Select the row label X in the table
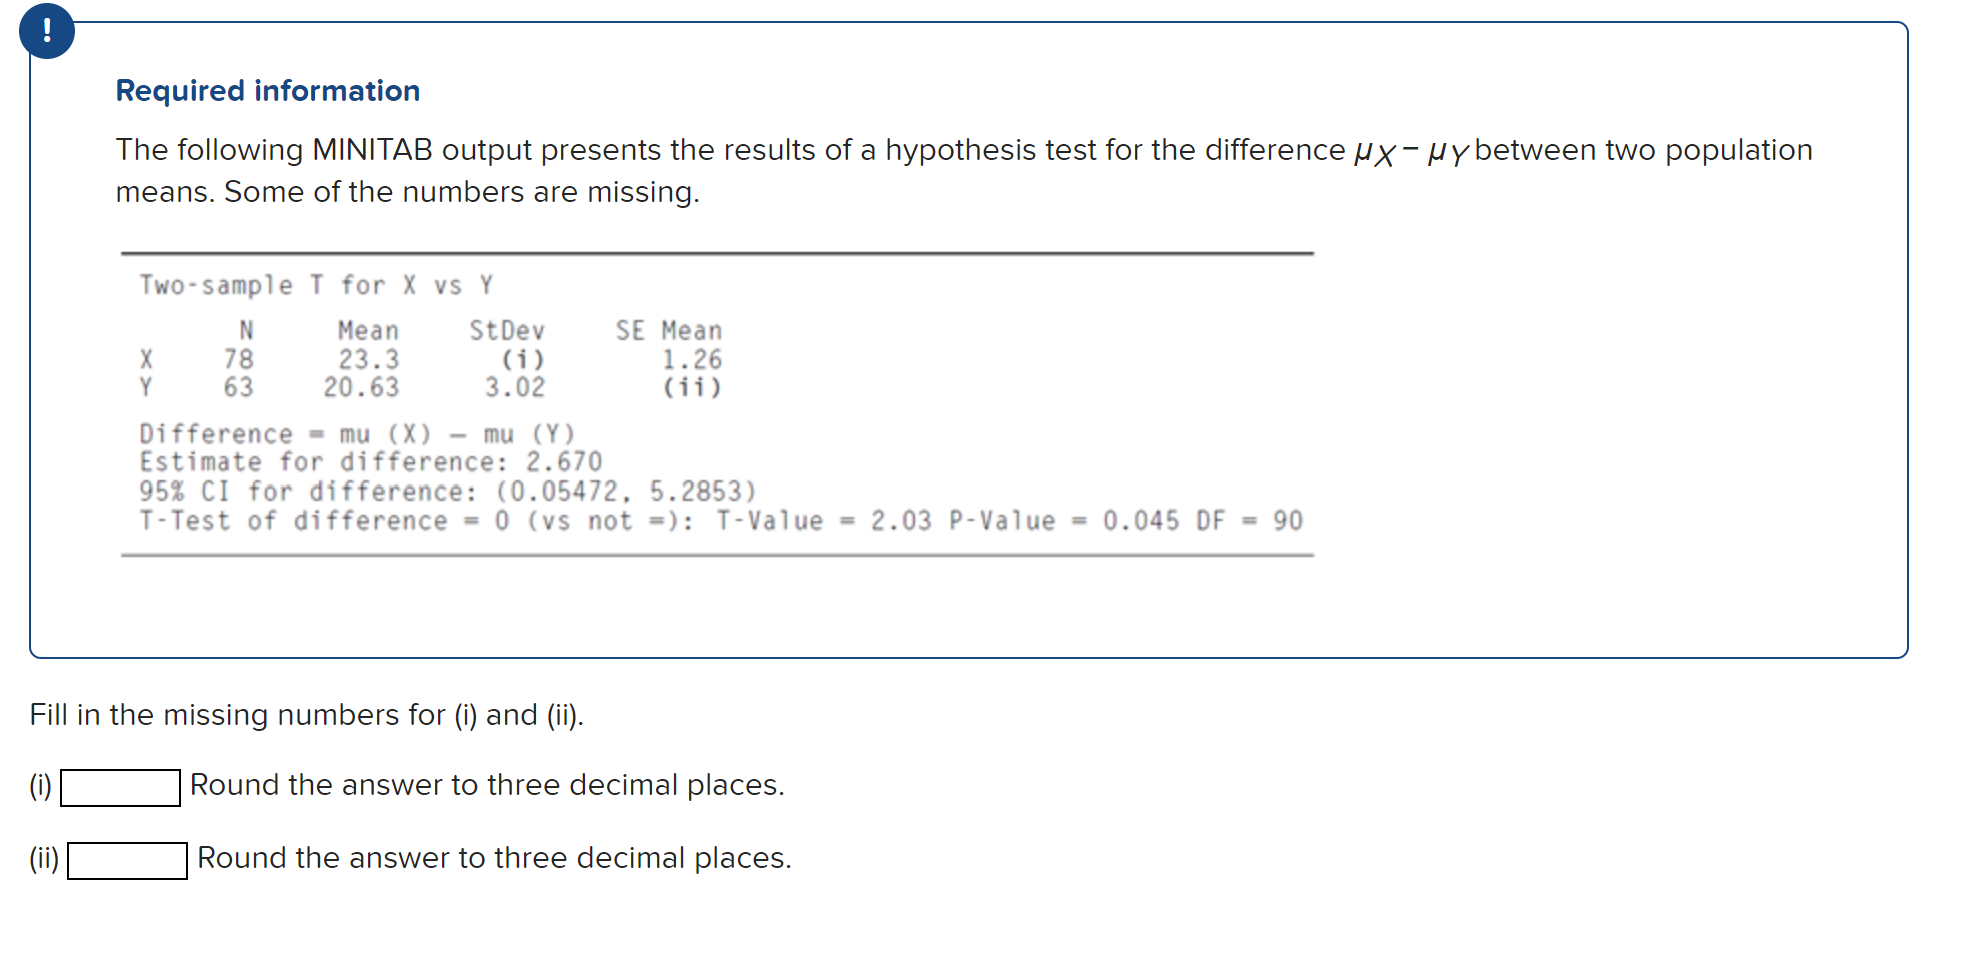Screen dimensions: 1970x968 146,359
